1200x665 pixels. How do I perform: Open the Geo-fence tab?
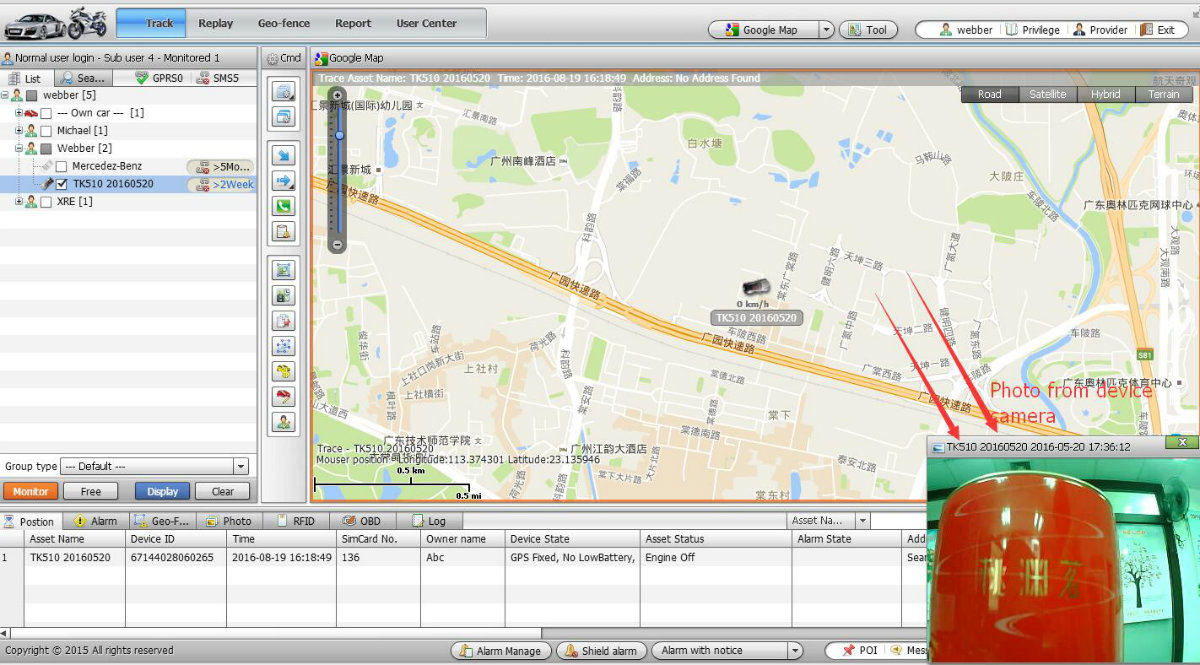(x=284, y=23)
